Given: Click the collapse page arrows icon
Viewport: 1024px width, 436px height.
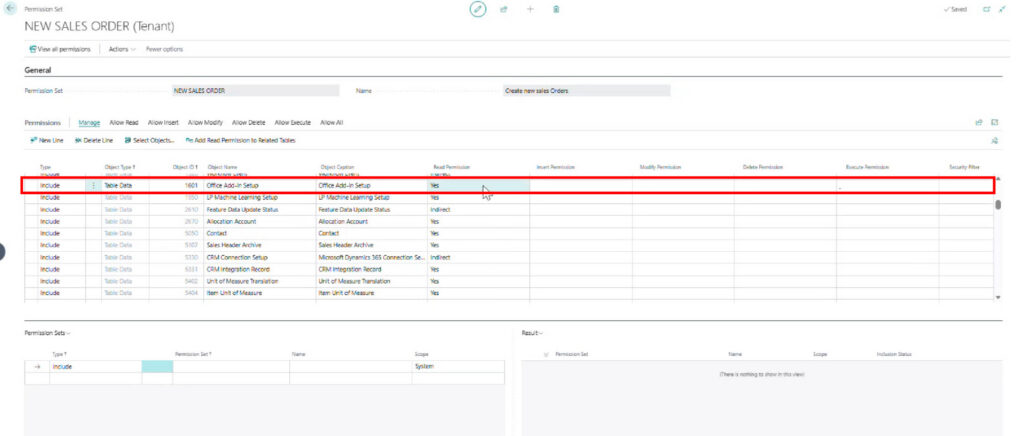Looking at the screenshot, I should pos(1002,10).
